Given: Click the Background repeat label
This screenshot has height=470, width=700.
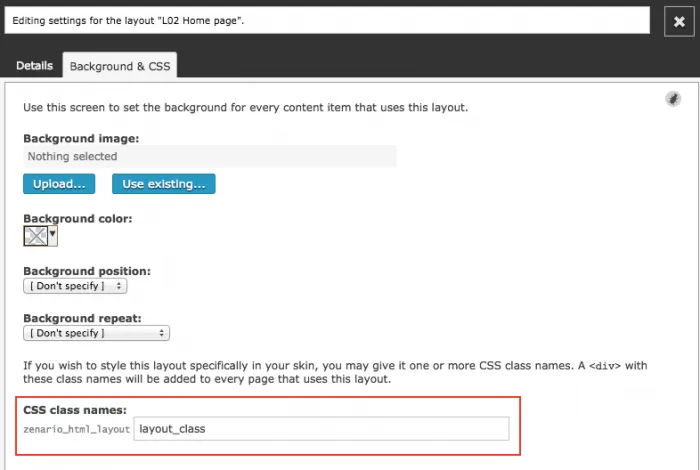Looking at the screenshot, I should point(82,318).
